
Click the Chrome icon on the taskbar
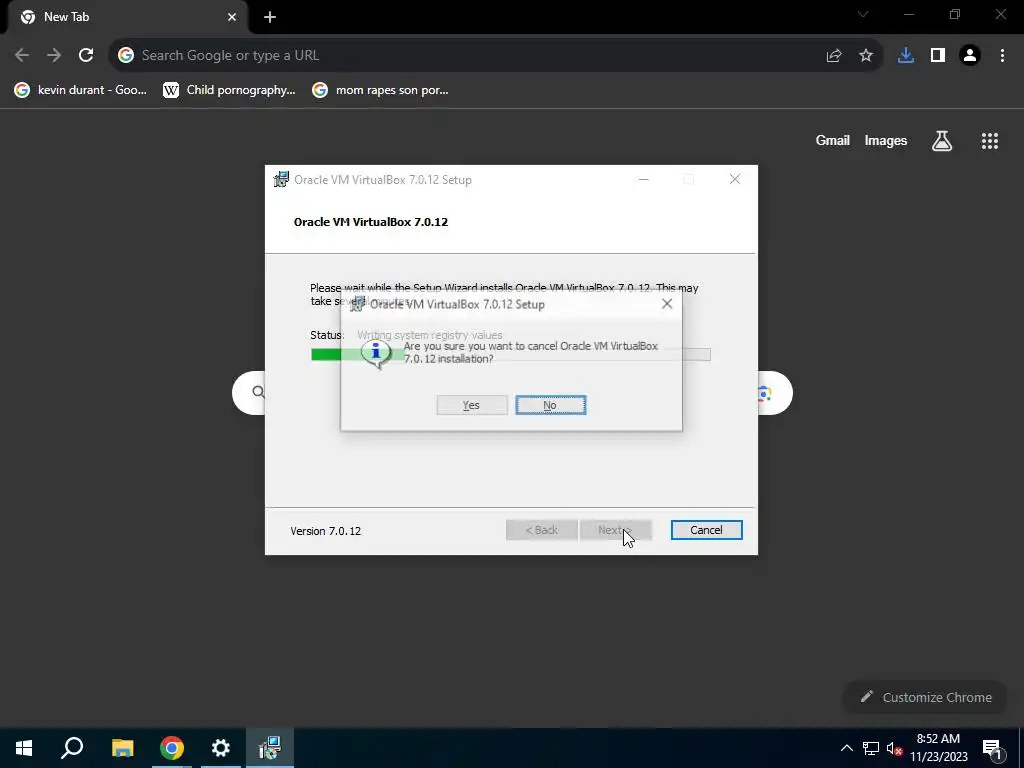point(172,748)
